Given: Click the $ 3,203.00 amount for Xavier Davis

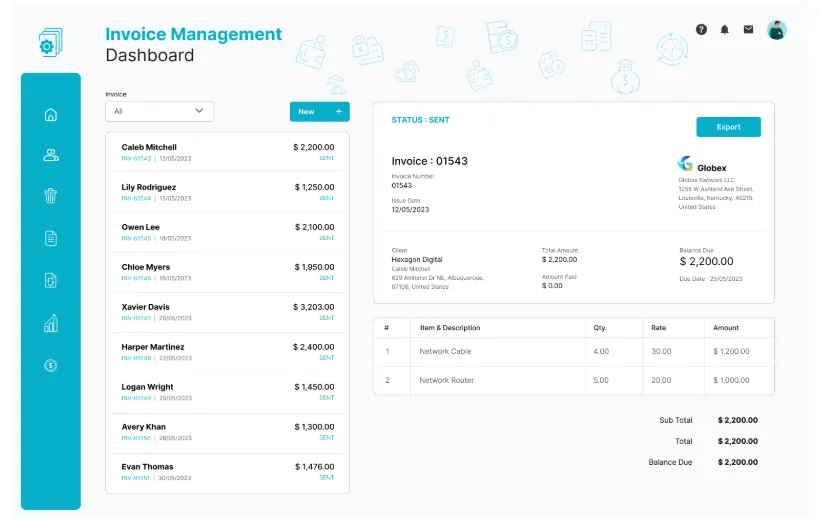Looking at the screenshot, I should tap(314, 307).
